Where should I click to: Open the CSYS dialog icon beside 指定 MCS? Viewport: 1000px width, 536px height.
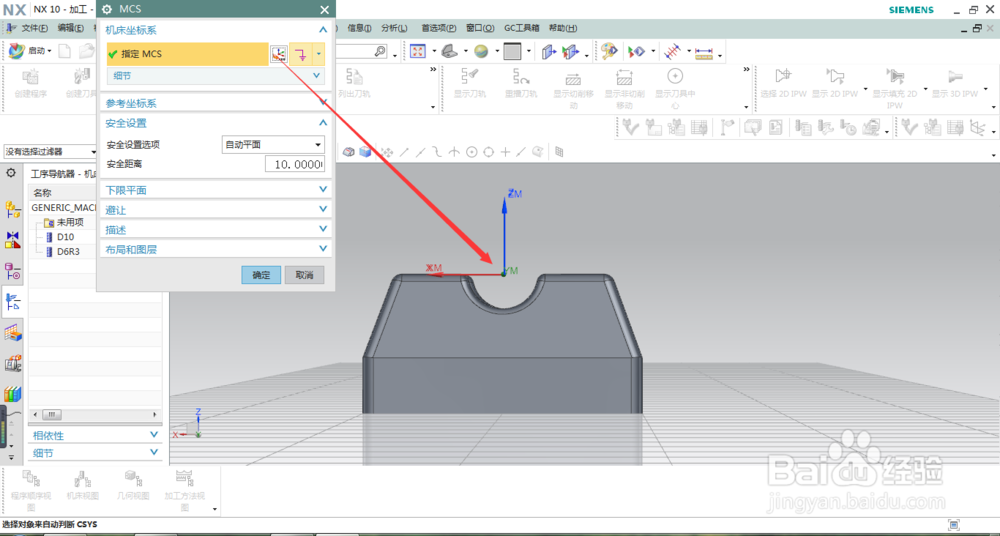[279, 55]
